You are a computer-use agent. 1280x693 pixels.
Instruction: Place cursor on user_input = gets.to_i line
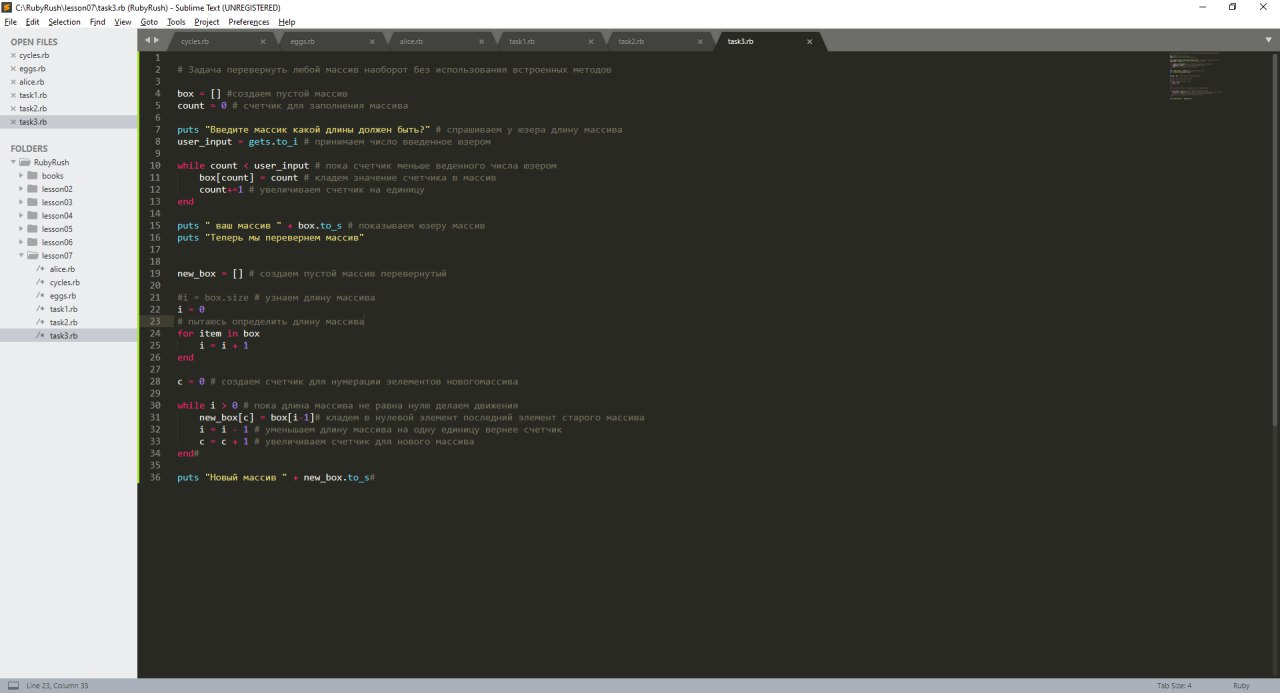(x=334, y=141)
